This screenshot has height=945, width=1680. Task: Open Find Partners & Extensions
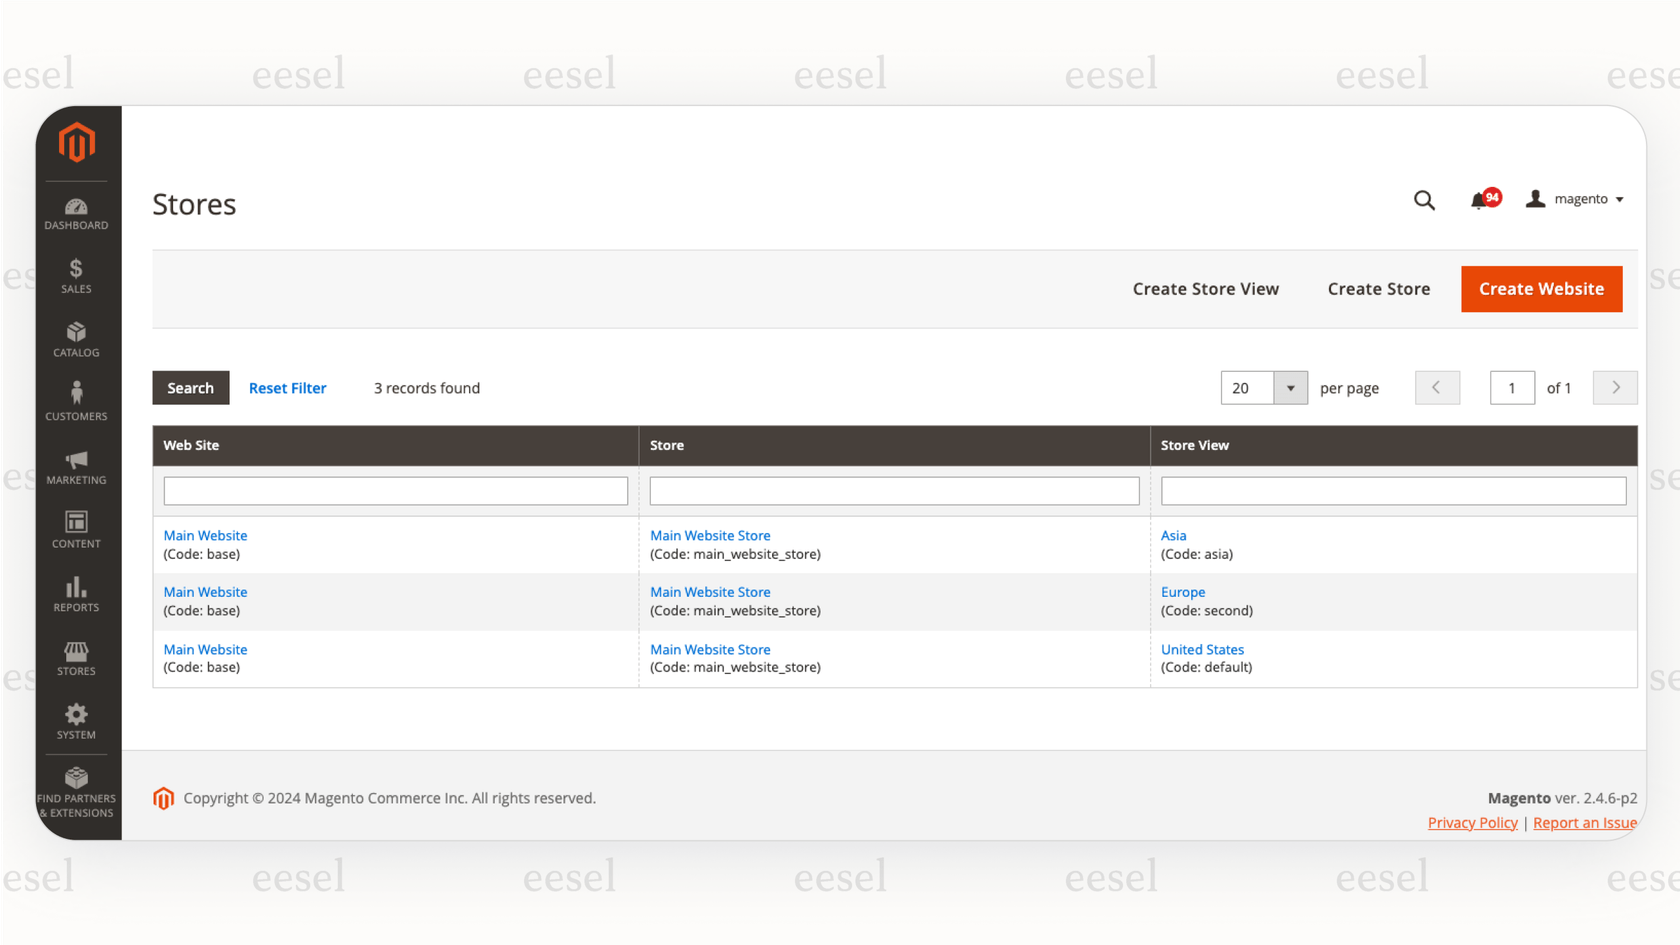[76, 788]
